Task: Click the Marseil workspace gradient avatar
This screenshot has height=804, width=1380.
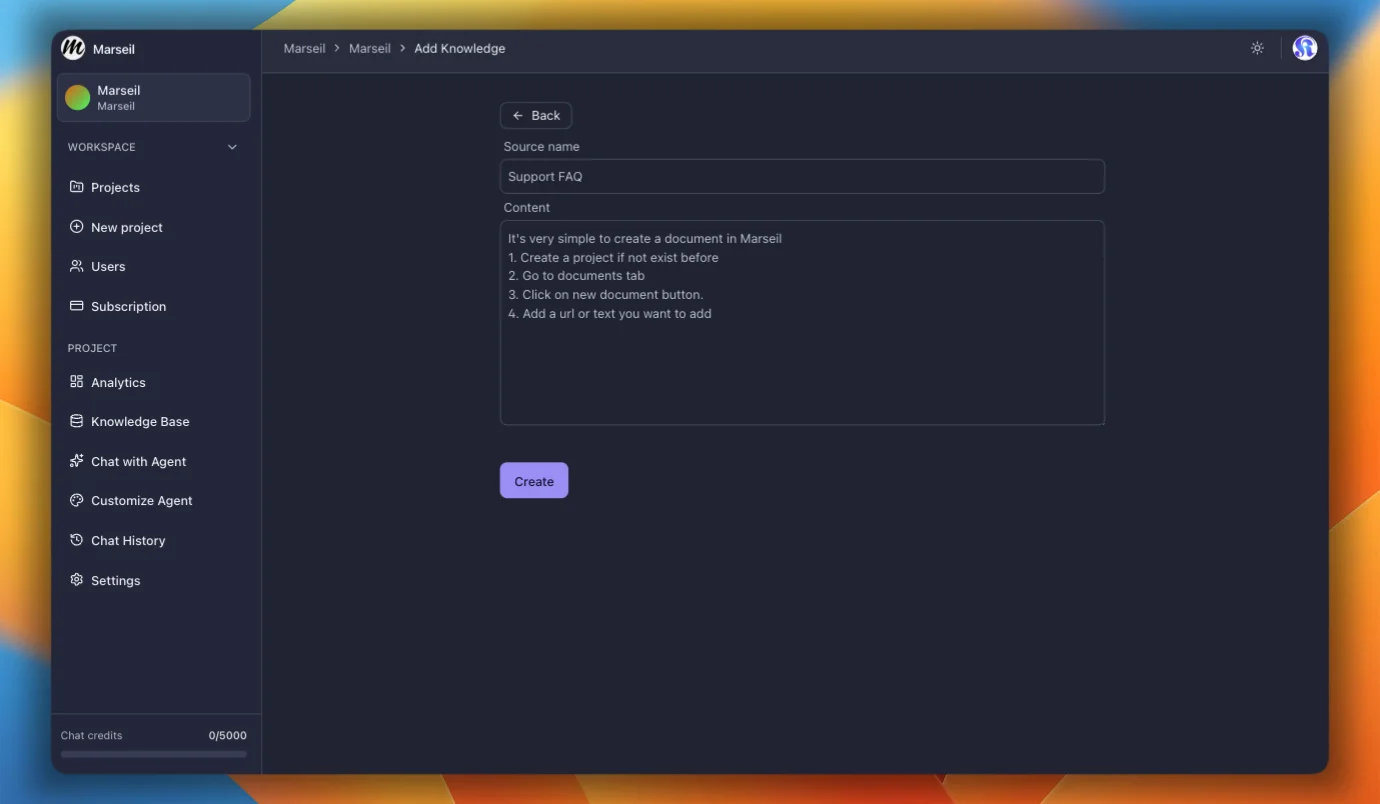Action: [x=77, y=97]
